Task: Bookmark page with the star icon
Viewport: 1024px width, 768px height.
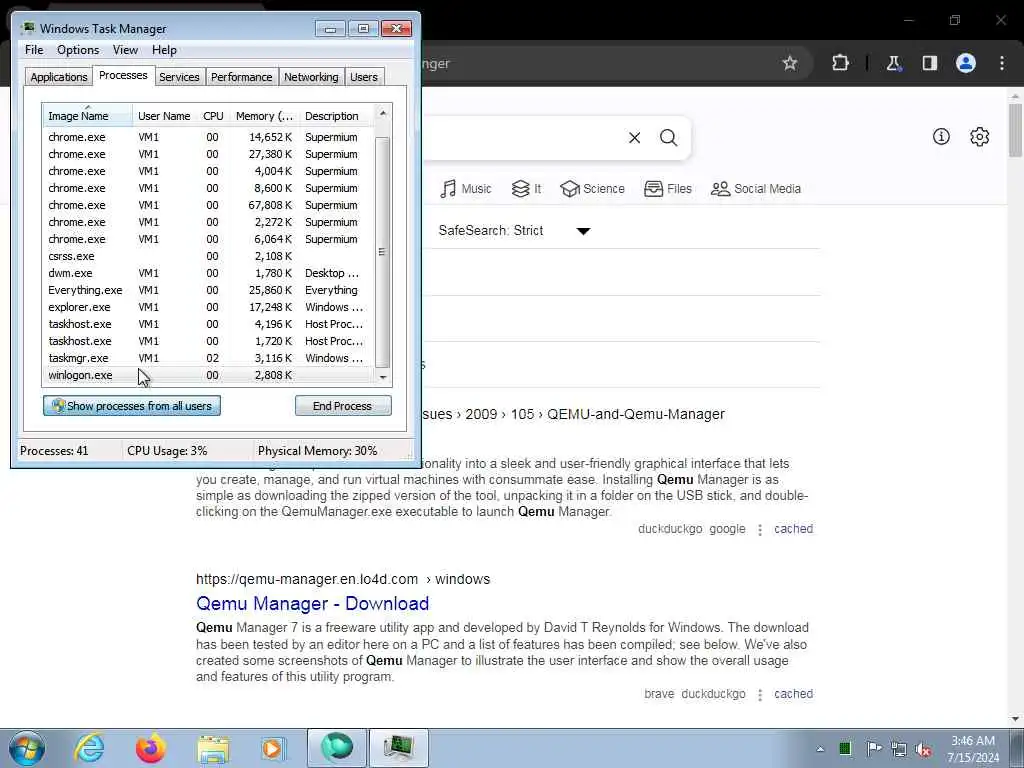Action: coord(790,63)
